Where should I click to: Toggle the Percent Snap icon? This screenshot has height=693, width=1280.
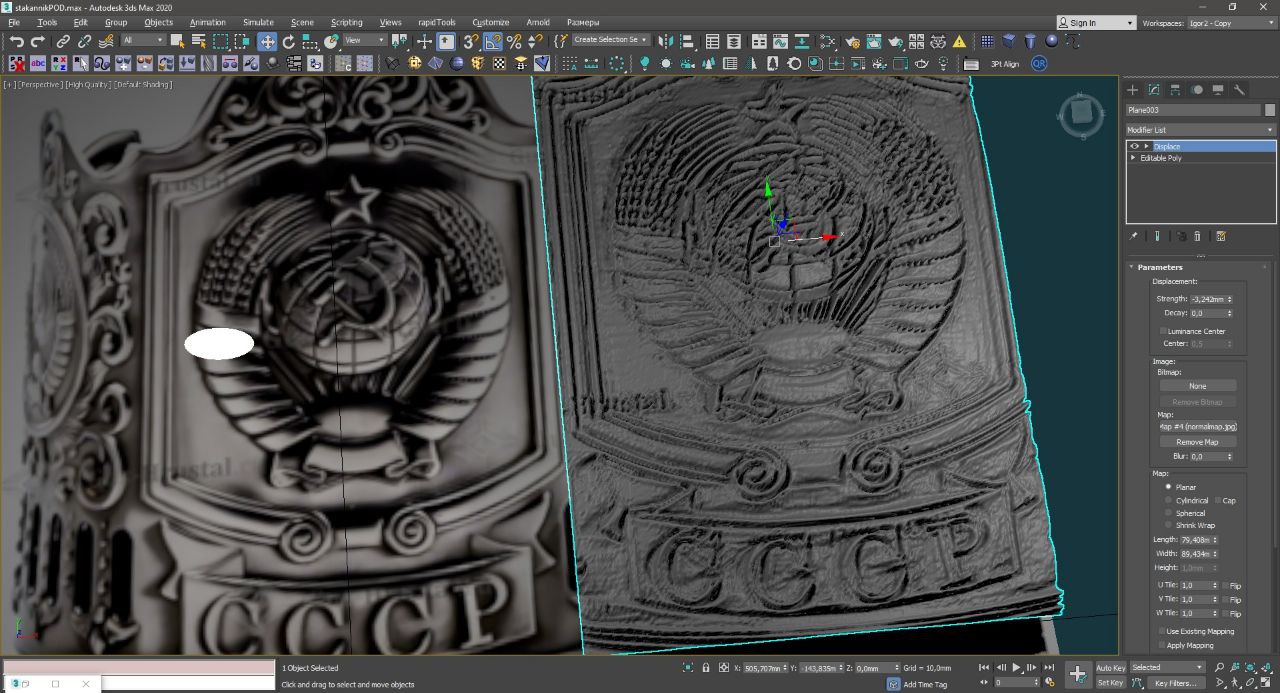pyautogui.click(x=514, y=41)
